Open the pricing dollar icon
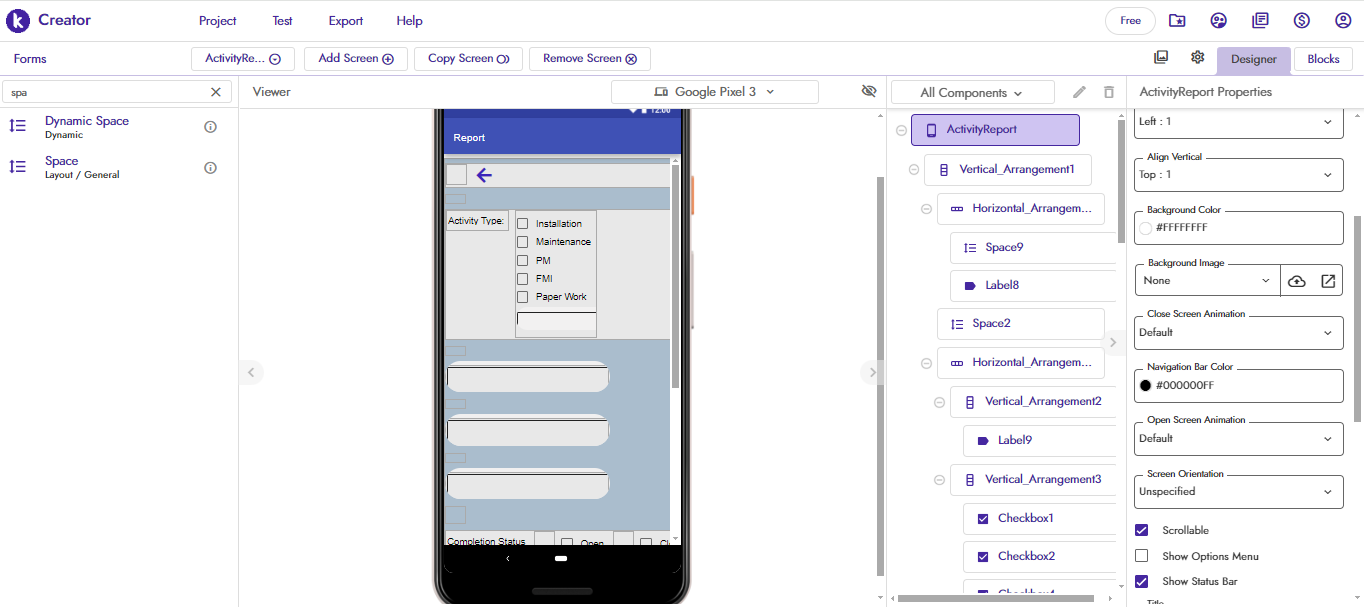 pyautogui.click(x=1301, y=20)
